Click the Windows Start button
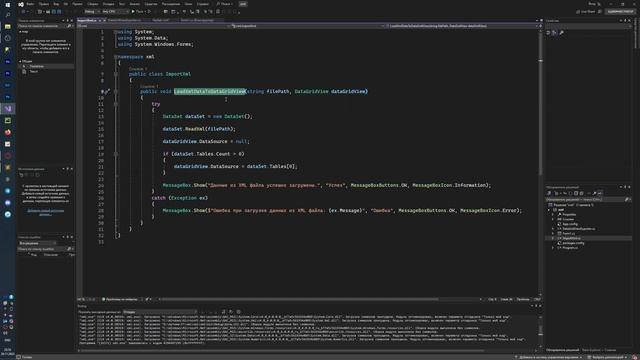 pos(7,4)
